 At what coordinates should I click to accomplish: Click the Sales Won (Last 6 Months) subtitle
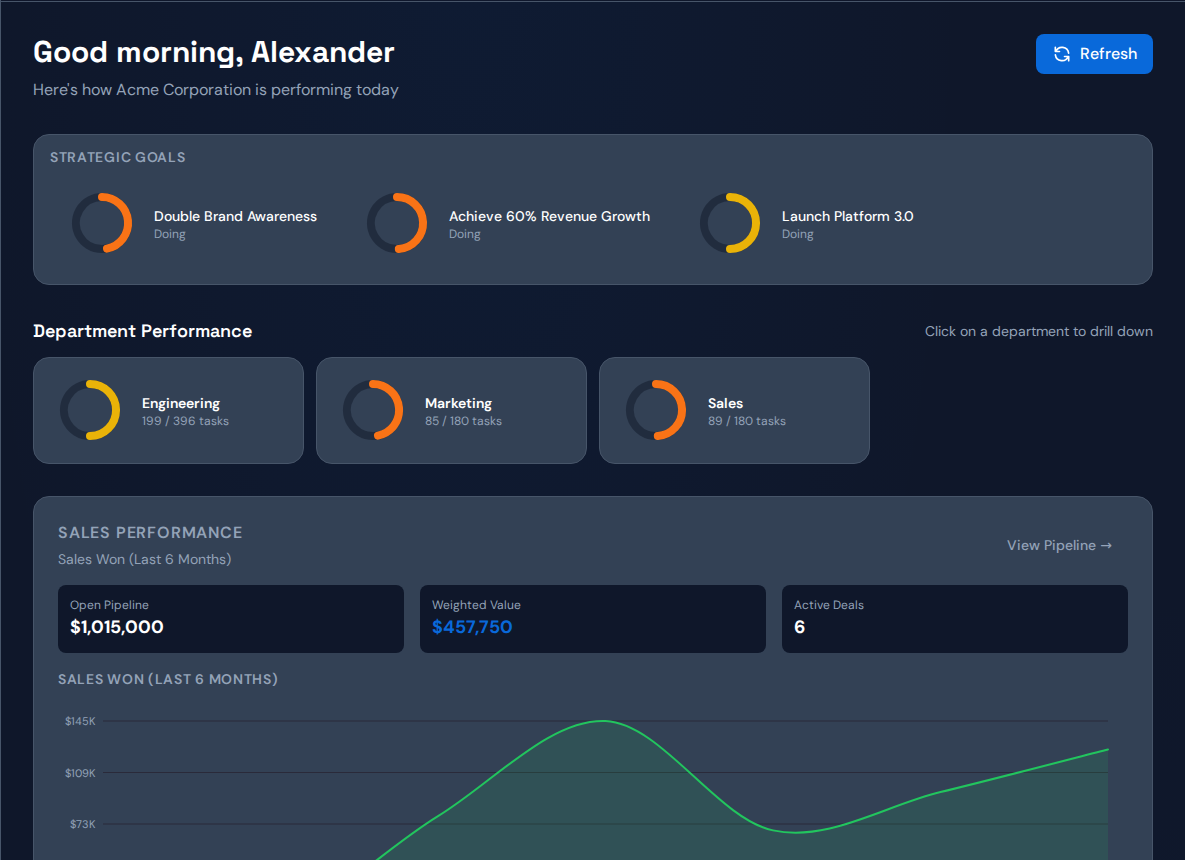[x=144, y=559]
